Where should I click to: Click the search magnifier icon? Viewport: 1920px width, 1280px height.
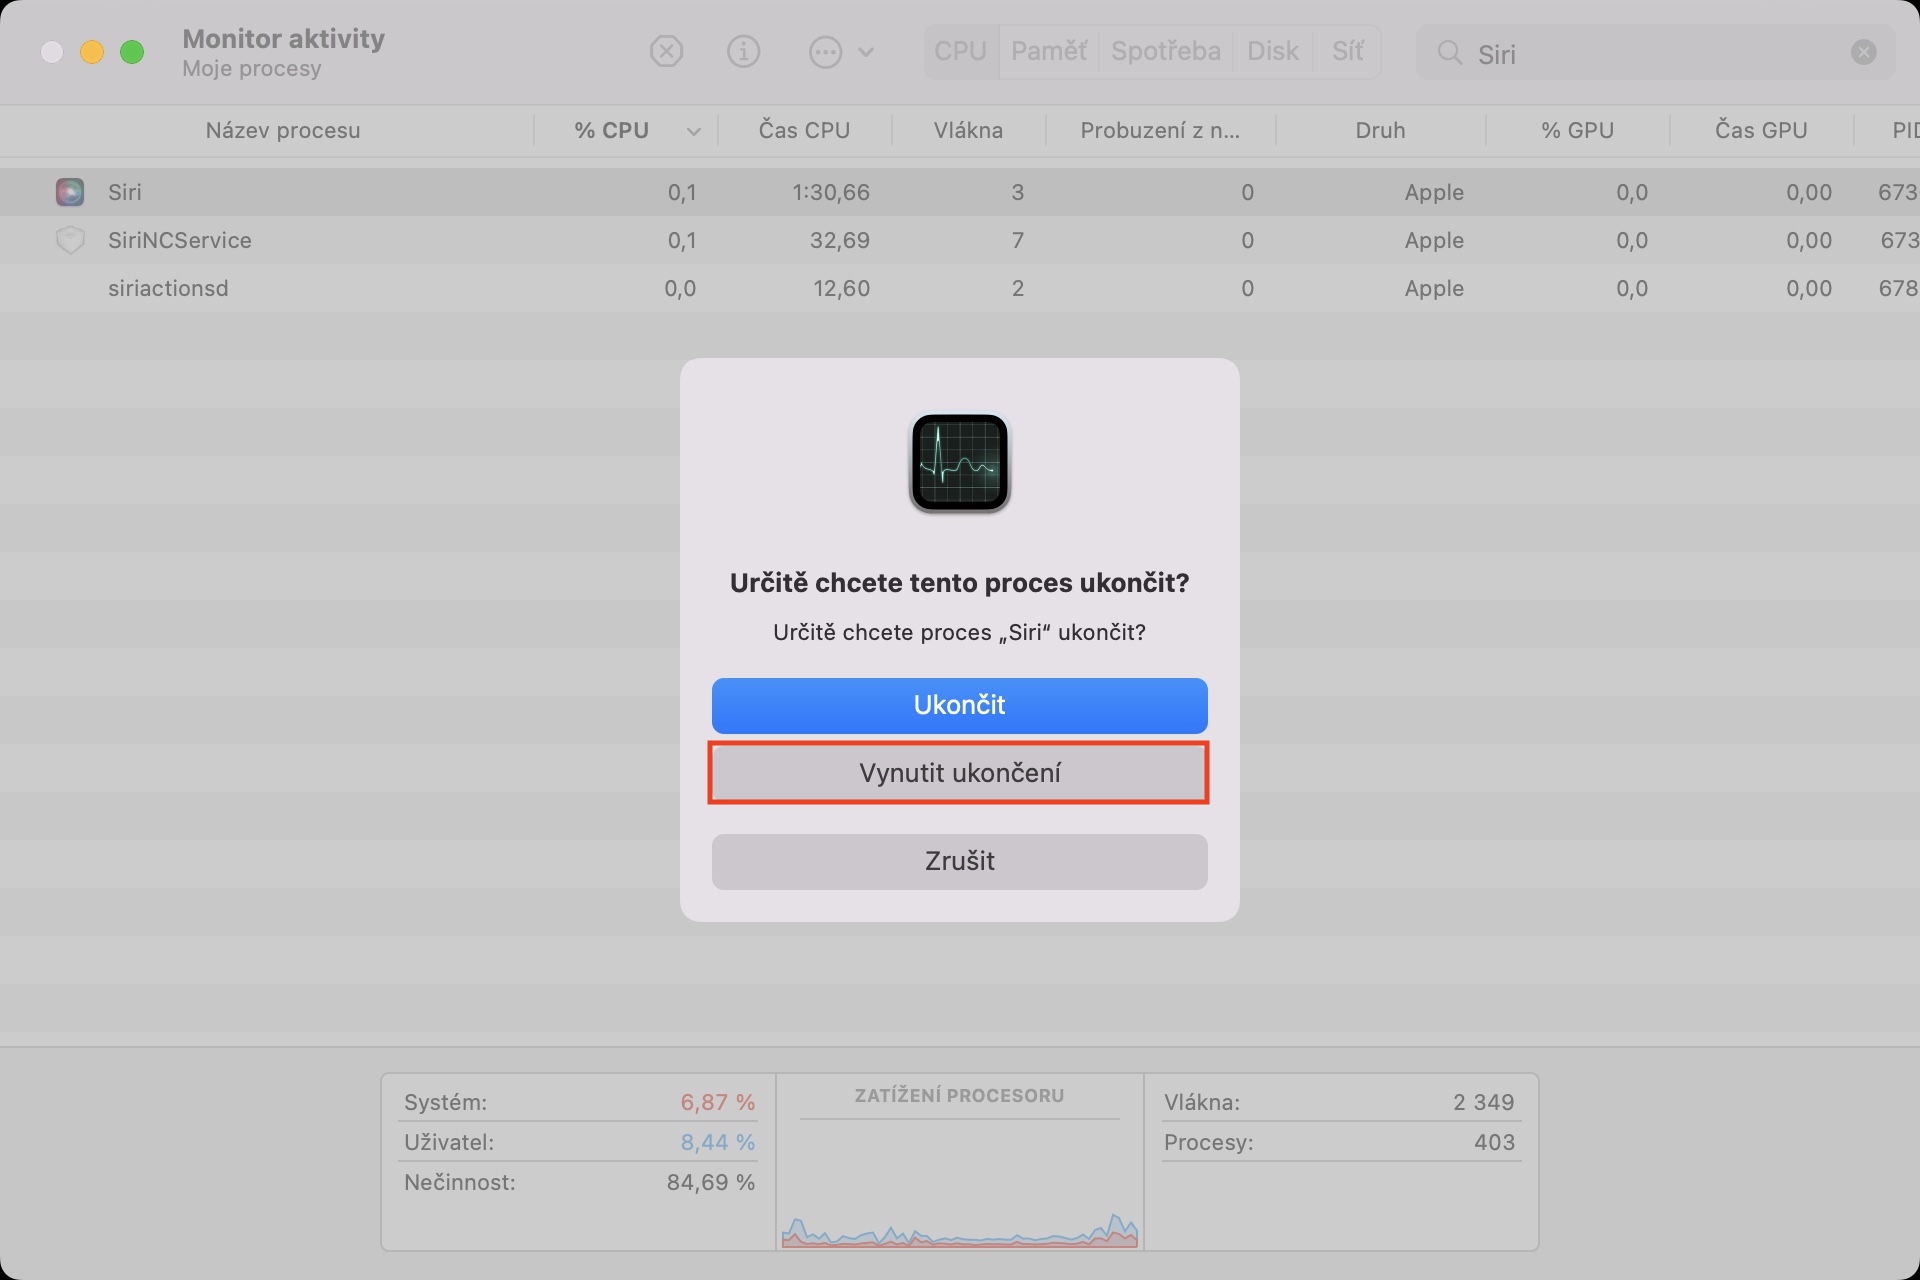click(1449, 52)
